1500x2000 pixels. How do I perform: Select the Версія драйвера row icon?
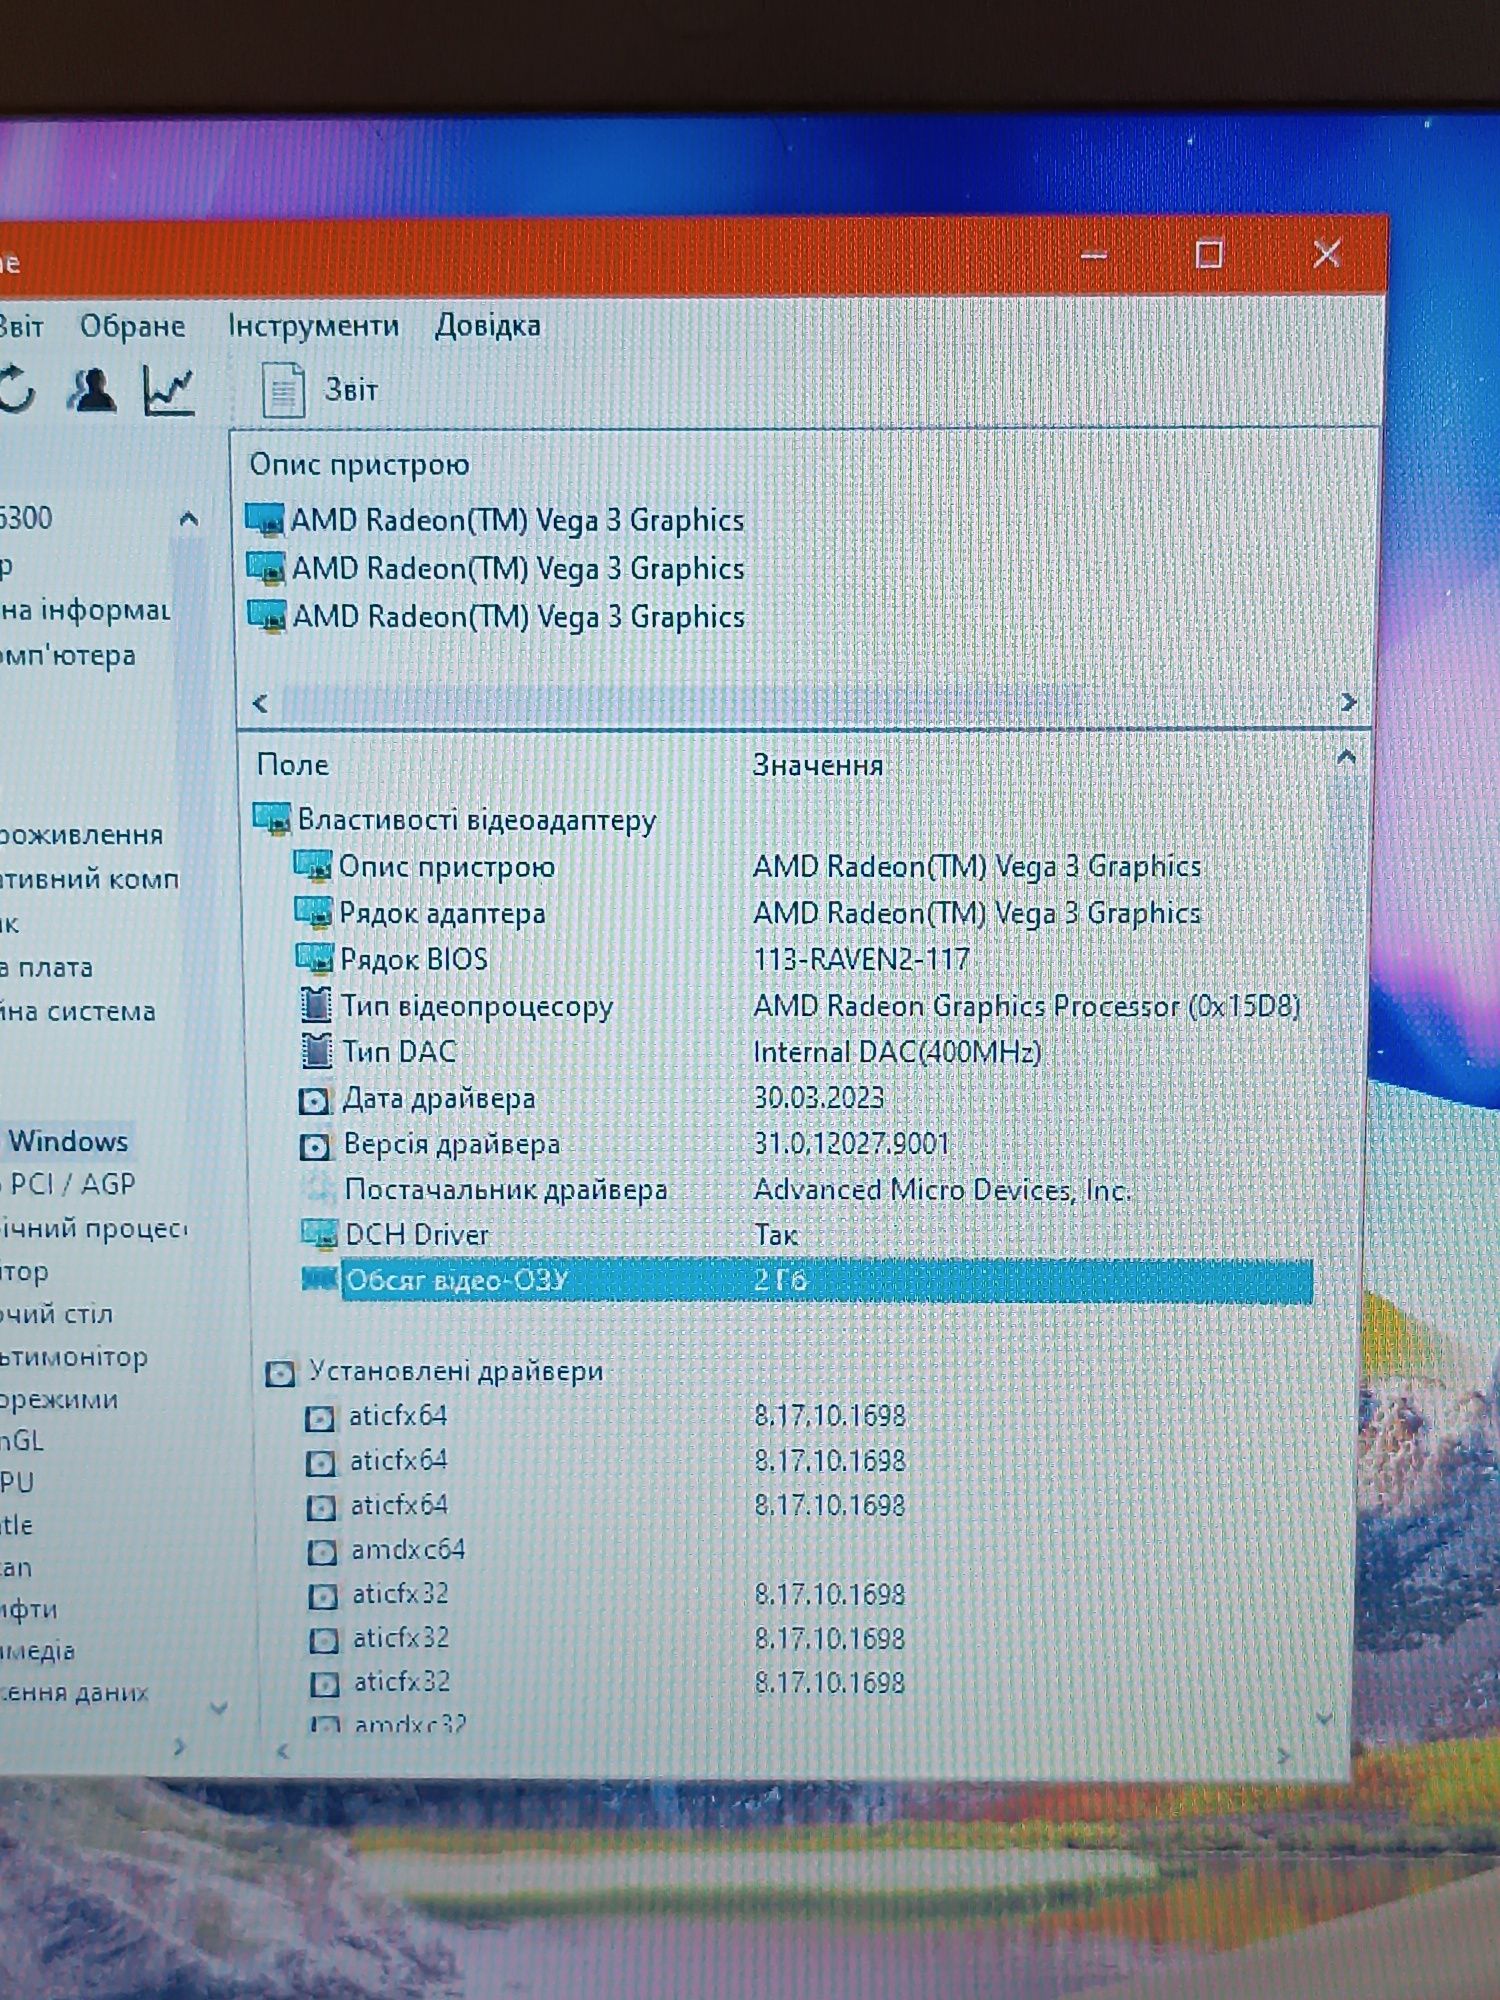pos(315,1146)
